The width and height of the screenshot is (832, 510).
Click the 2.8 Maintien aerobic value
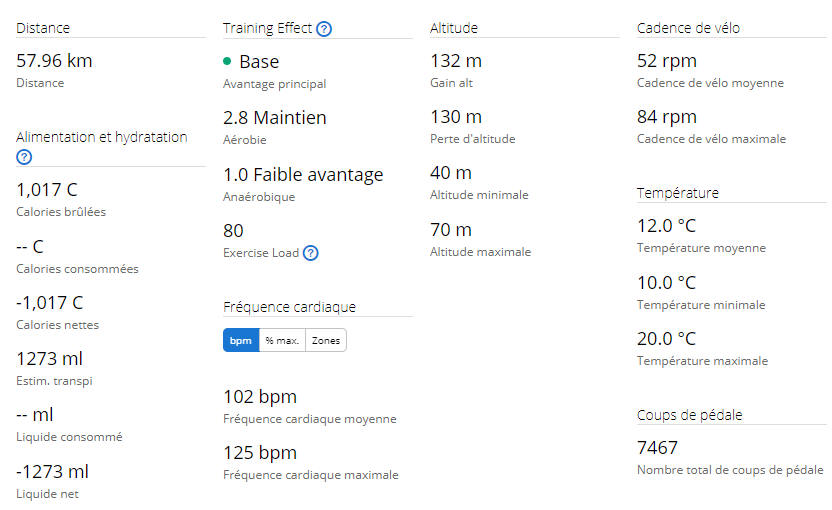pyautogui.click(x=275, y=117)
